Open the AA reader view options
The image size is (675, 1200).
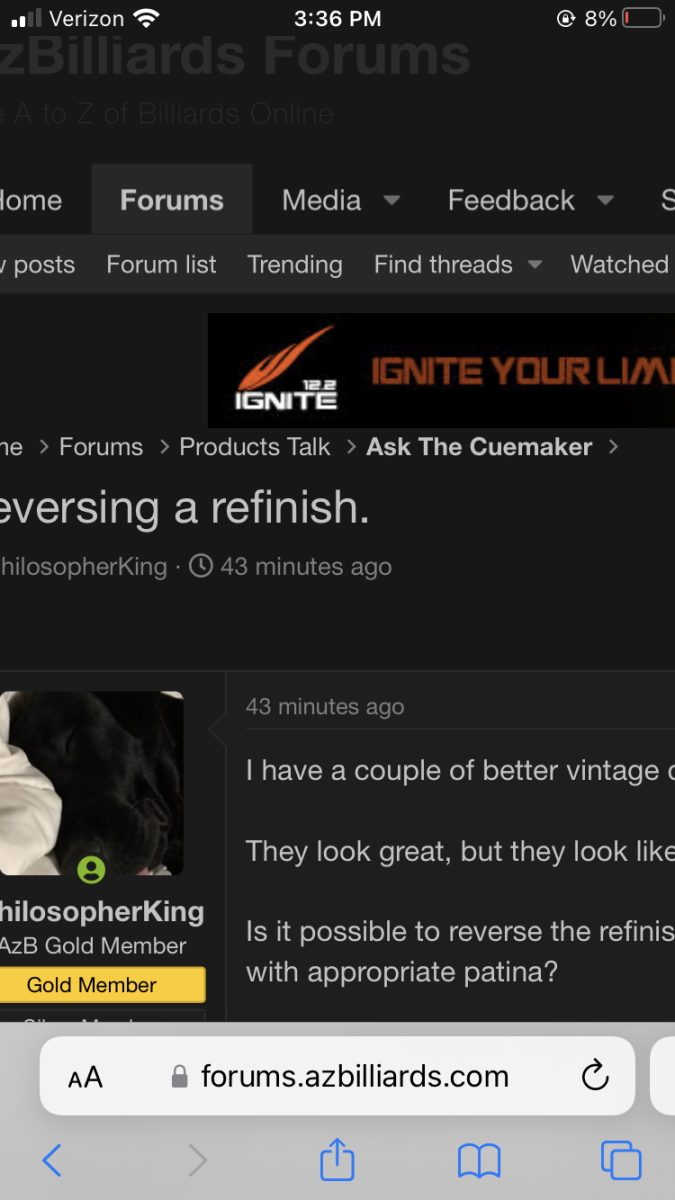85,1077
